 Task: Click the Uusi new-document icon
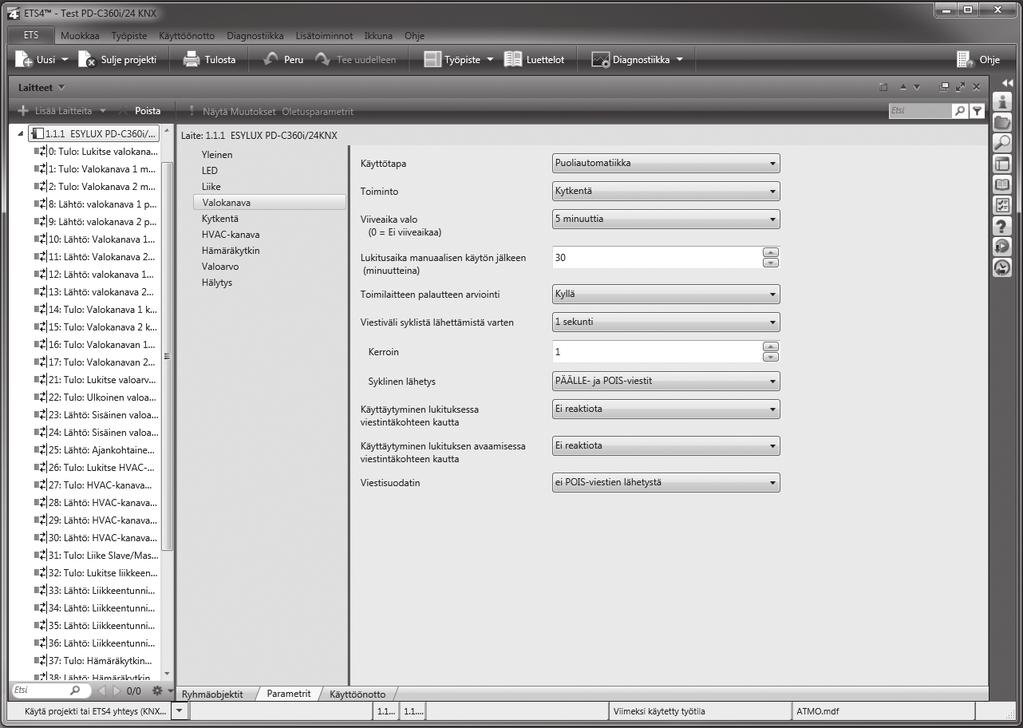tap(24, 59)
